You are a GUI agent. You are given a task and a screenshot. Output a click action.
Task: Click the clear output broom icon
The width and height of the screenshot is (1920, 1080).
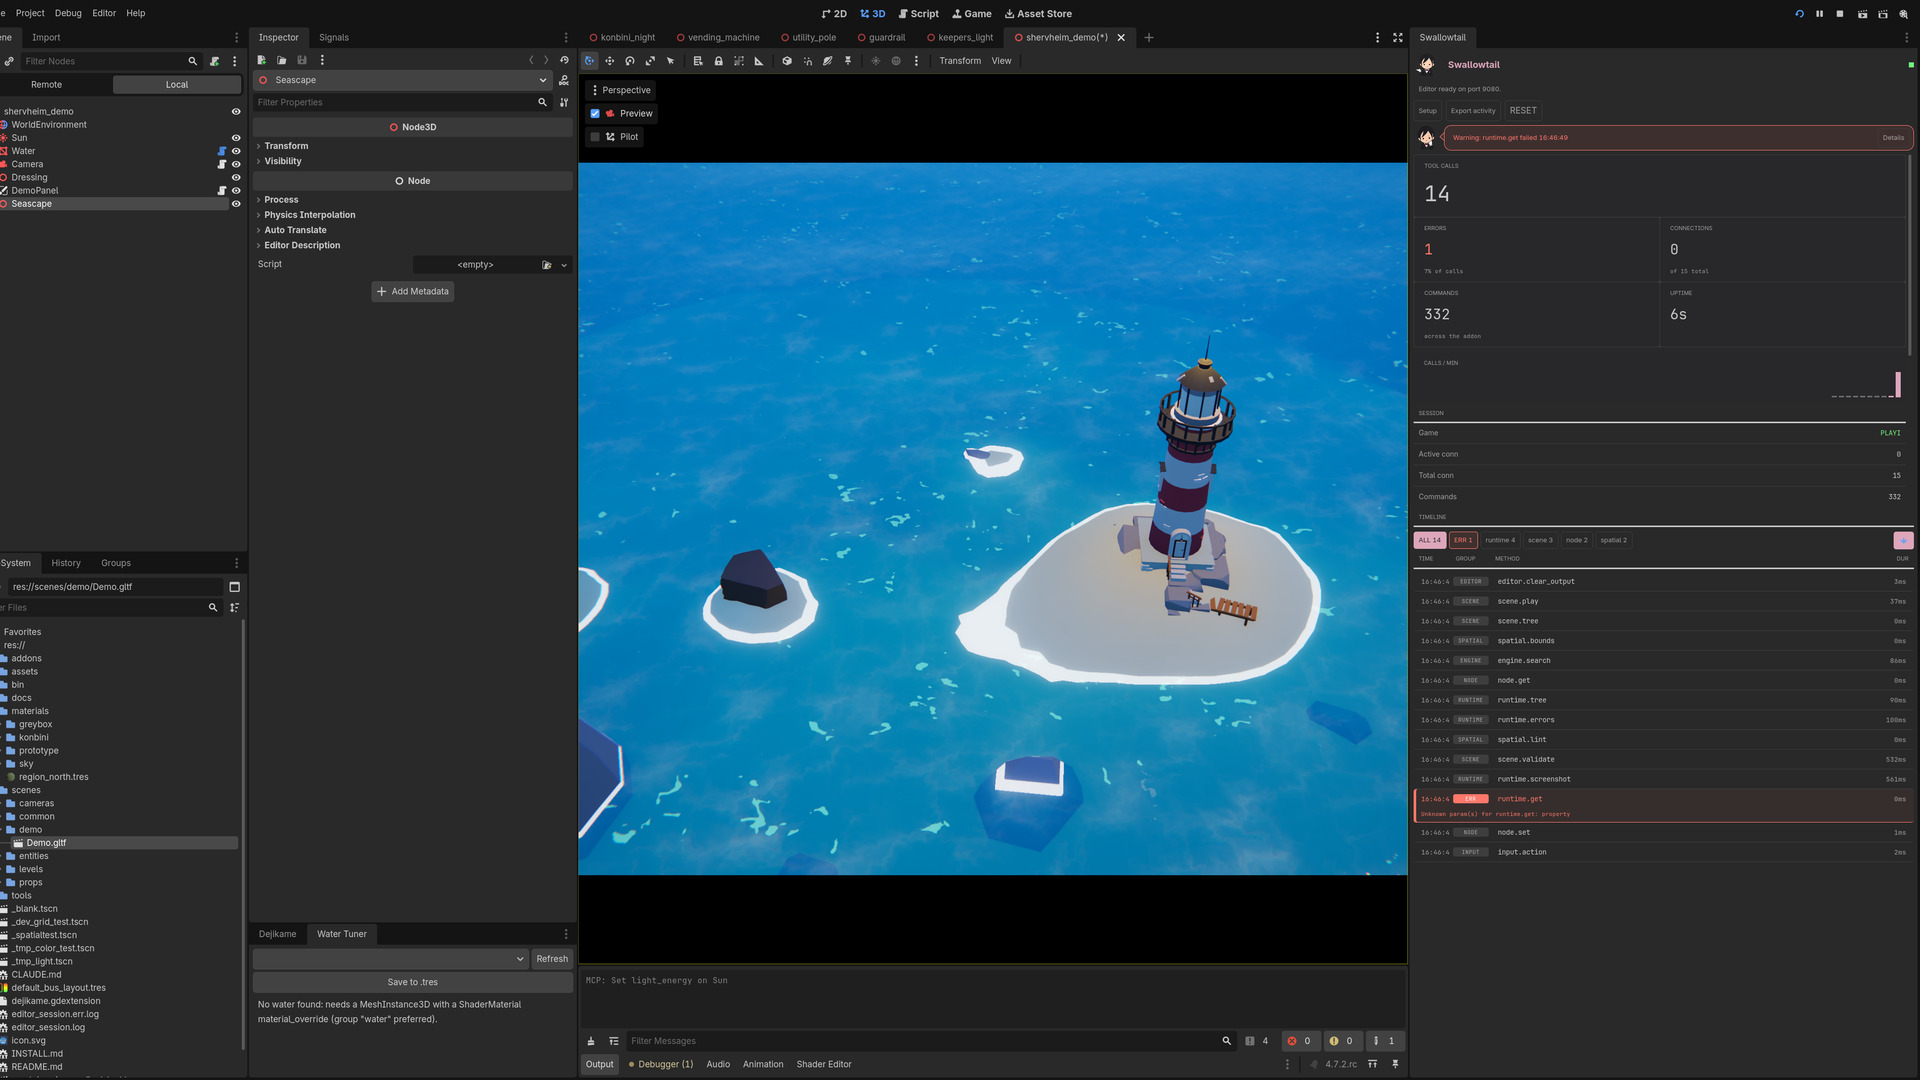tap(591, 1041)
